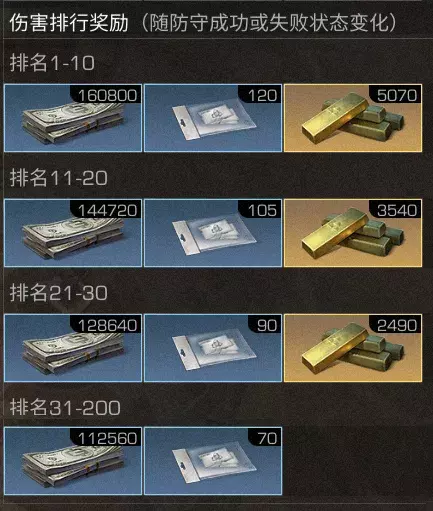Screen dimensions: 433x511
Task: Select the 112560 cash stack tile
Action: pyautogui.click(x=73, y=461)
